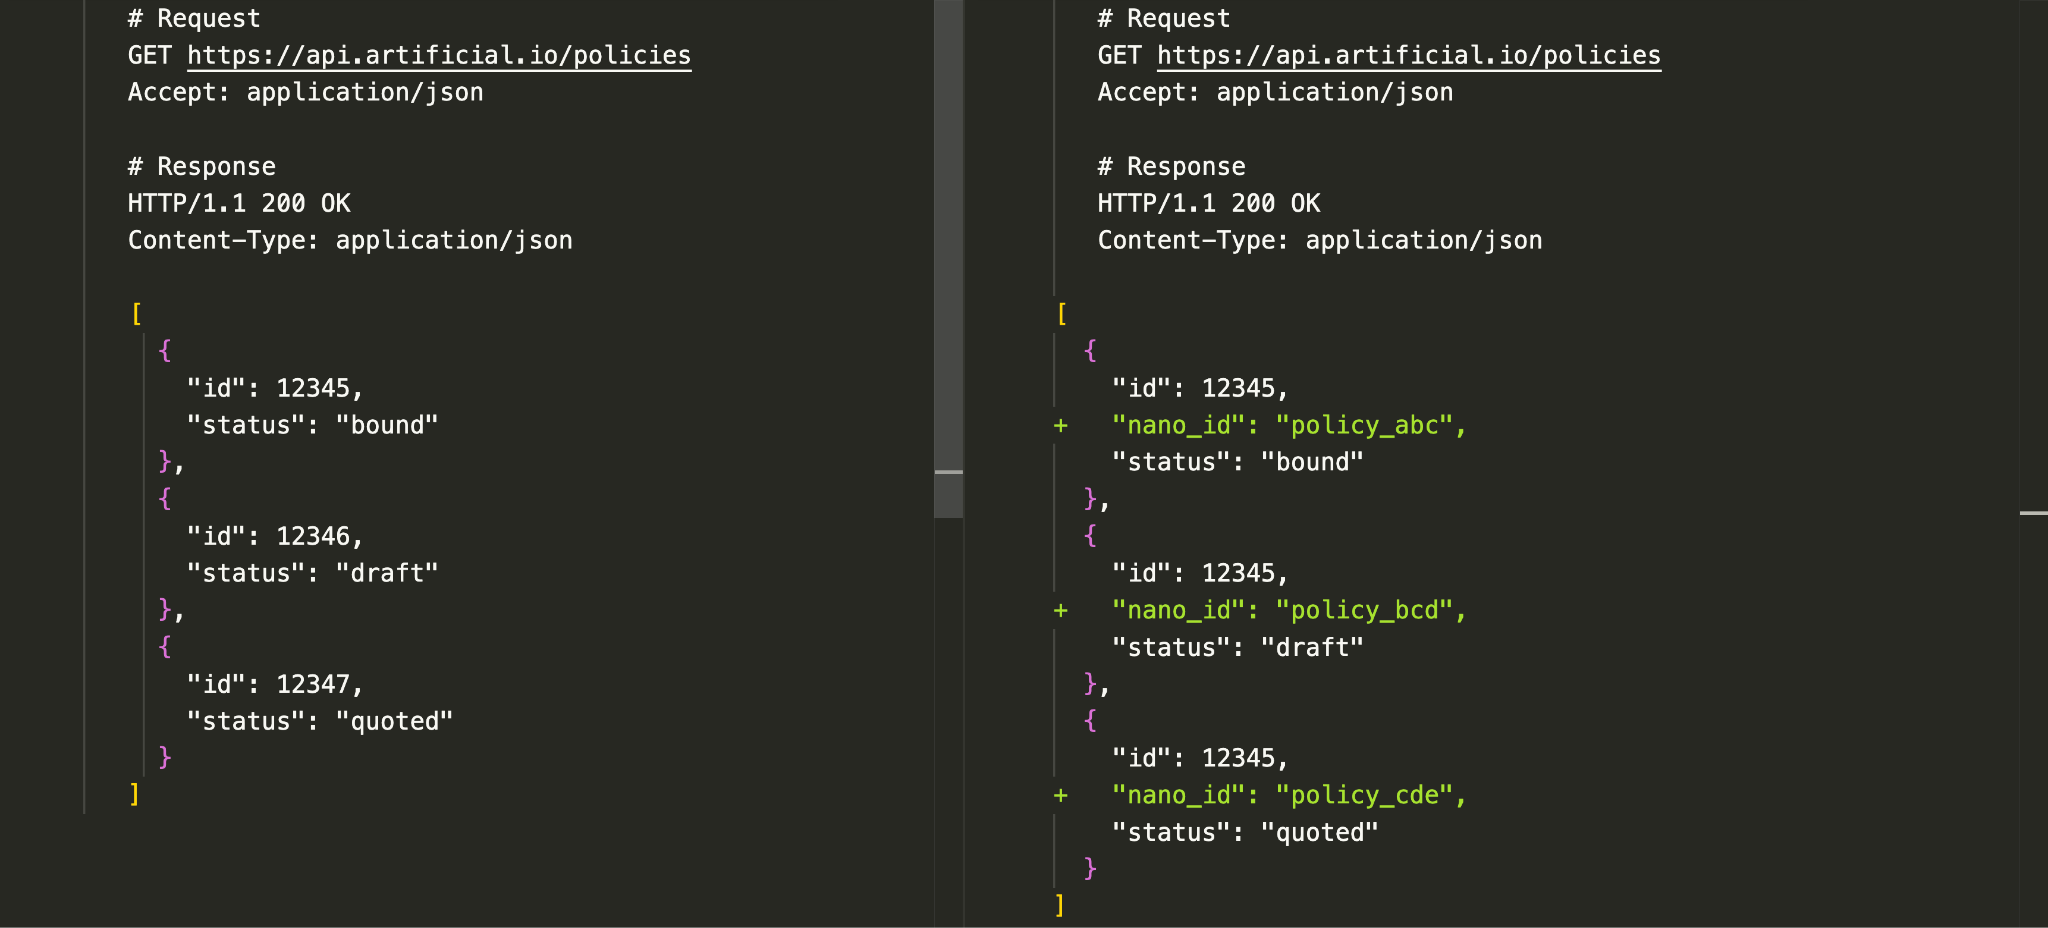The height and width of the screenshot is (928, 2048).
Task: Place cursor on opening yellow bracket in left pane
Action: pos(136,314)
